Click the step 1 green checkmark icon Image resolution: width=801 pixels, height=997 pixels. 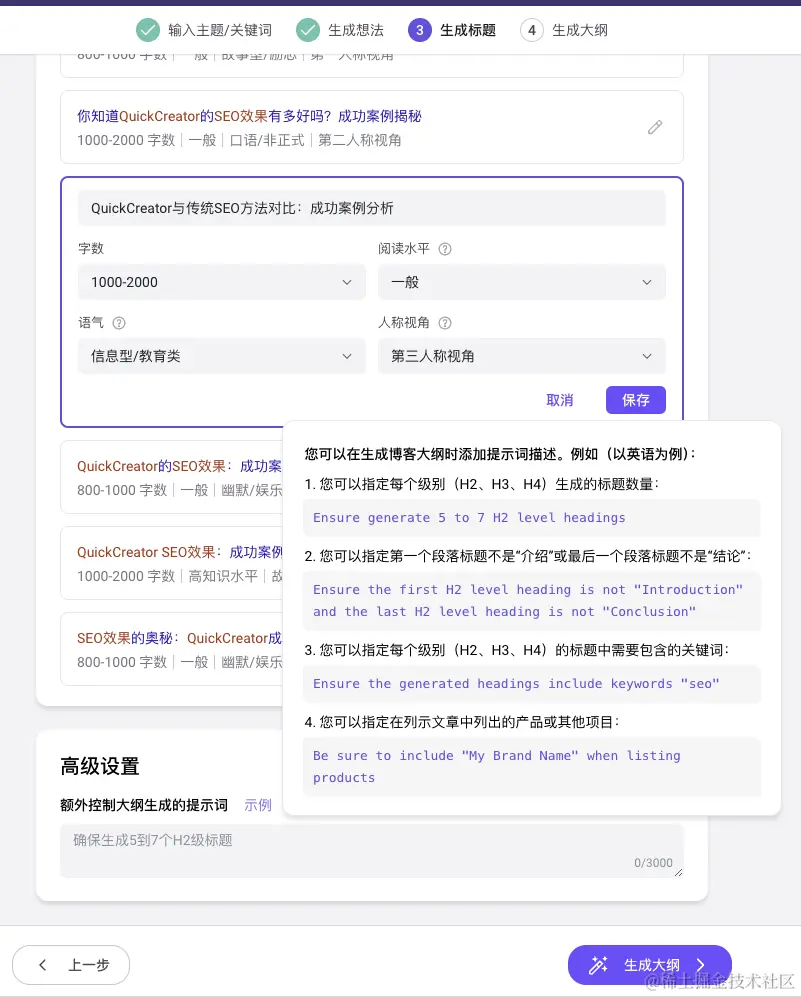[x=148, y=30]
